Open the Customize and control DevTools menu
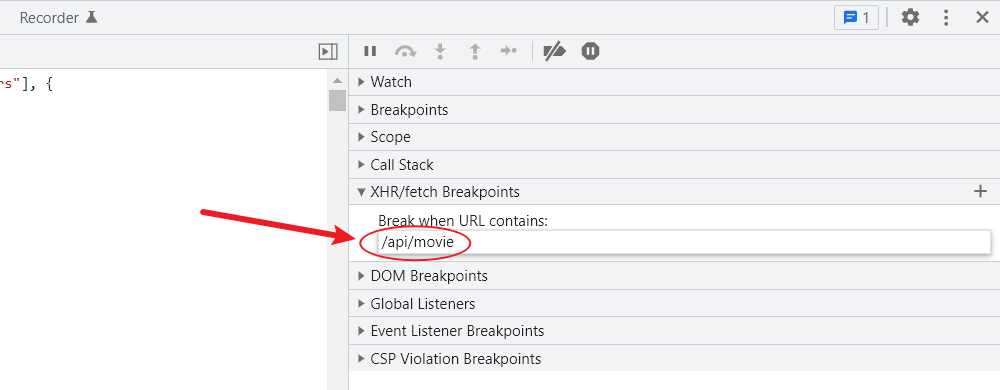The image size is (1000, 390). click(x=946, y=17)
